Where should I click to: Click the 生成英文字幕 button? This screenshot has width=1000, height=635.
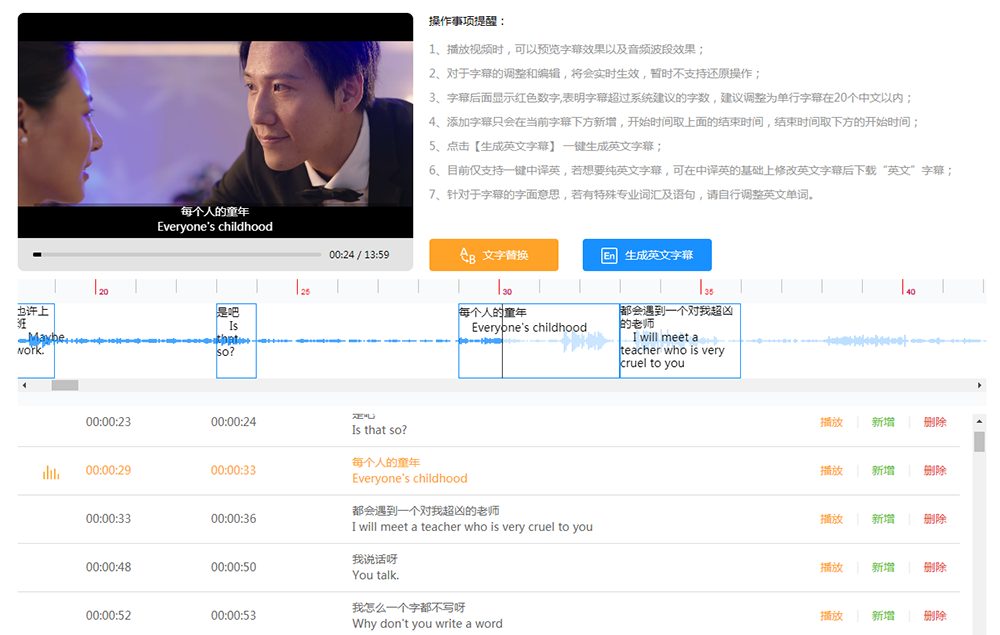[x=646, y=255]
